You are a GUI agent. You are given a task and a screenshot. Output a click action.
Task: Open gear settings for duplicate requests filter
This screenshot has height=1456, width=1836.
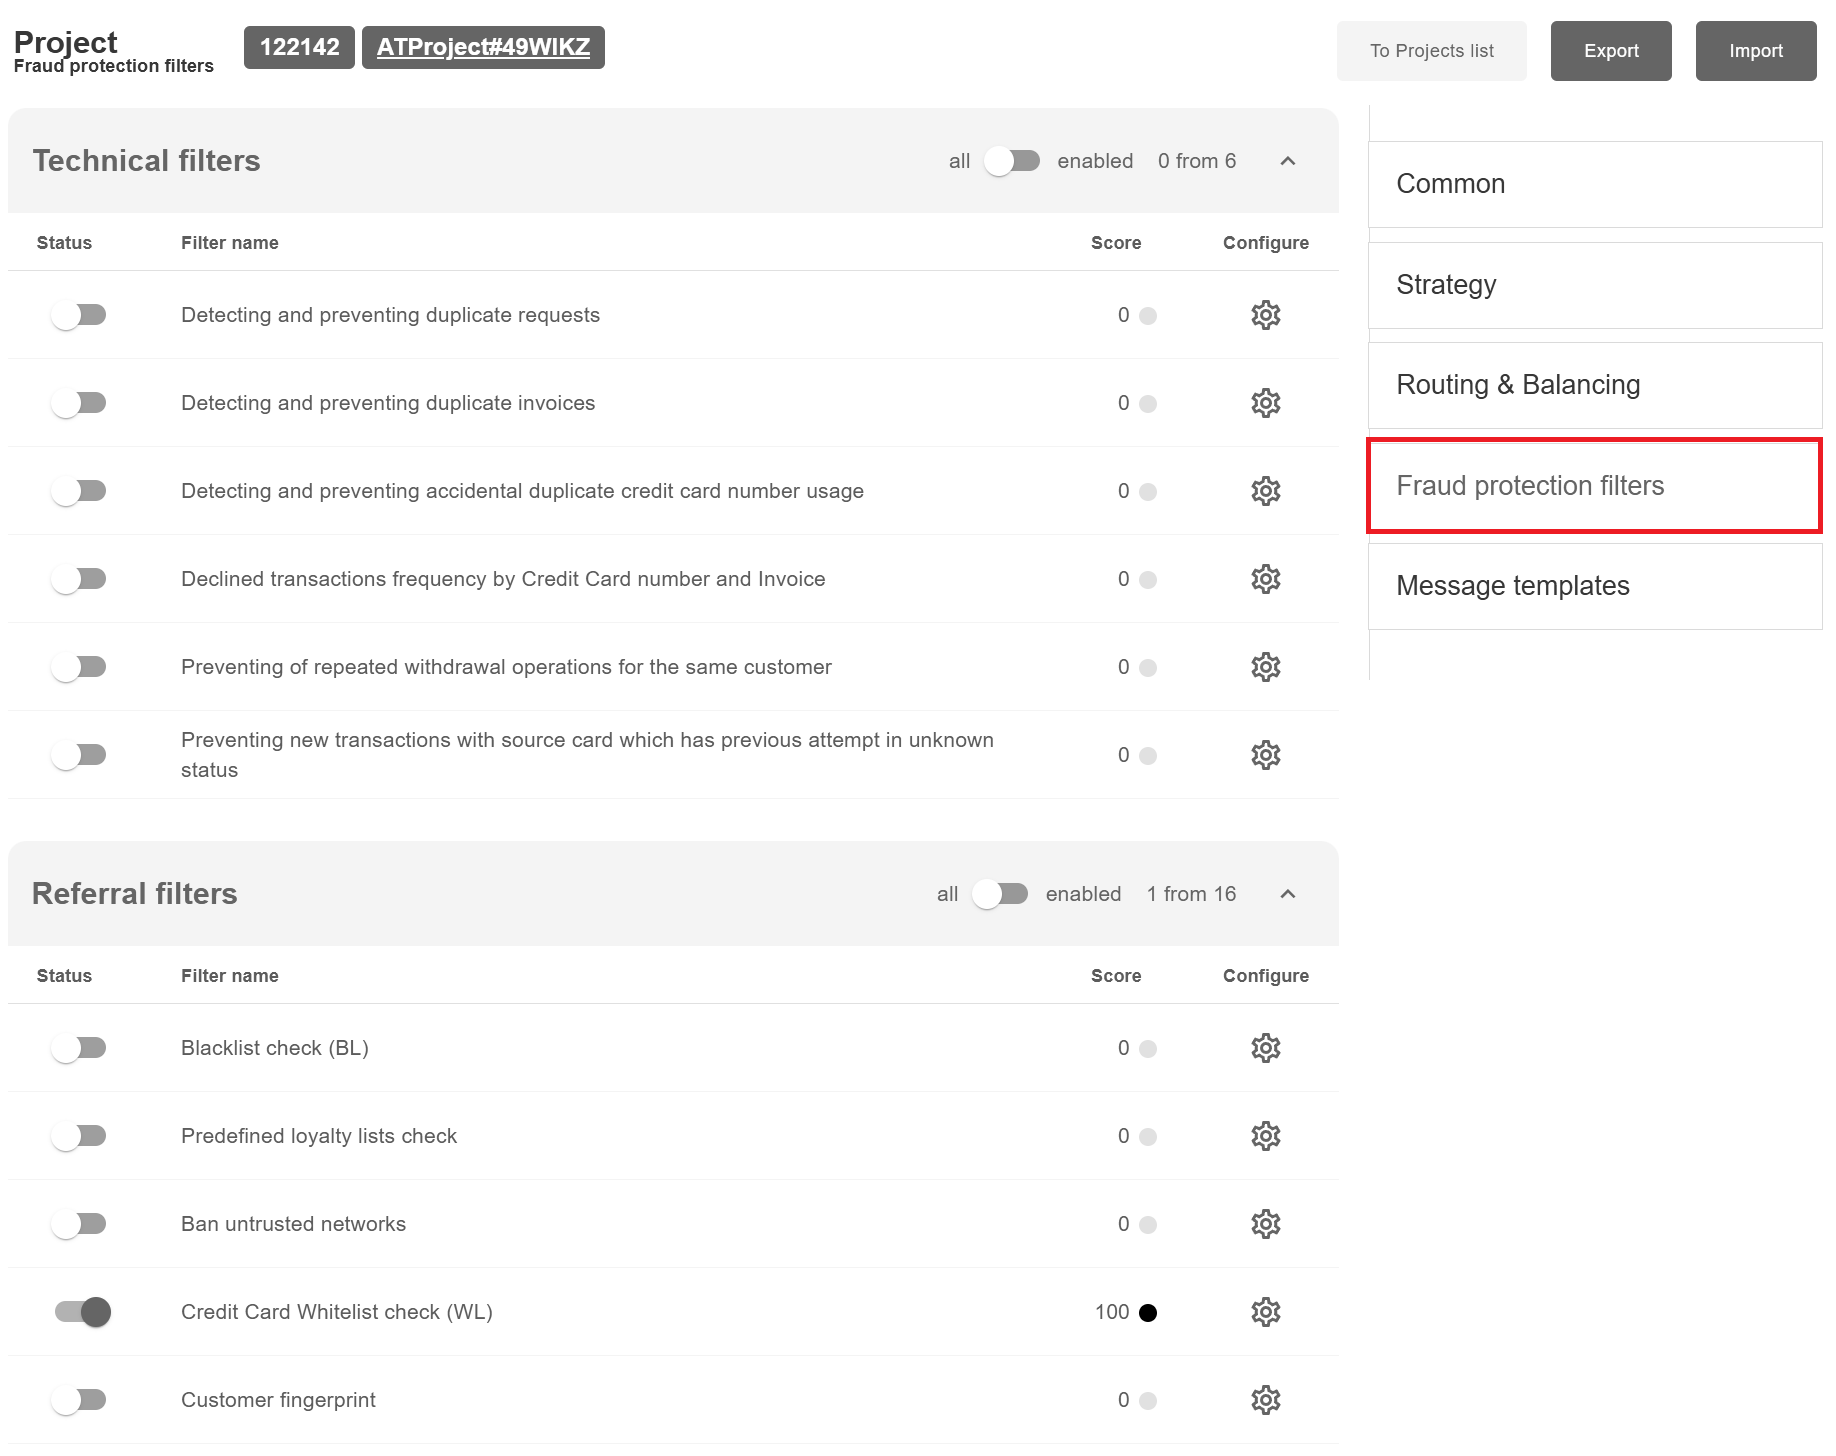point(1265,315)
